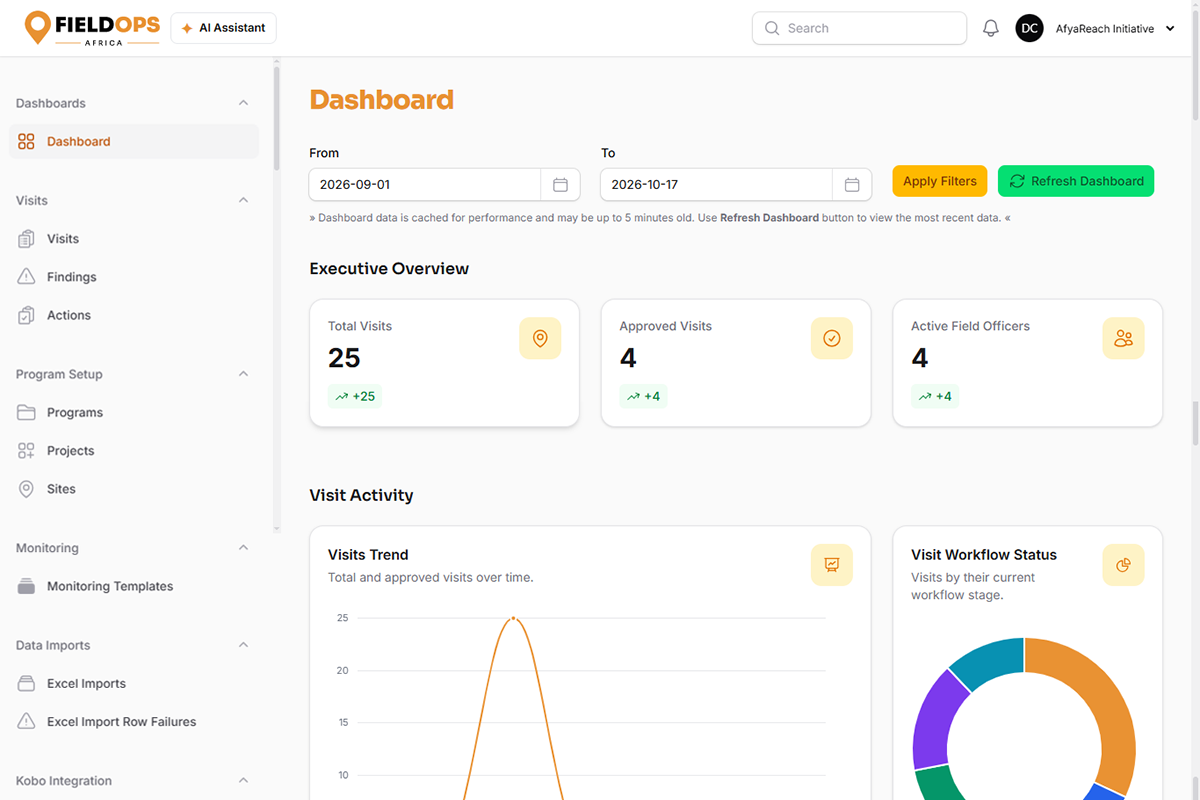The image size is (1200, 800).
Task: Open Findings in the sidebar
Action: coord(134,277)
